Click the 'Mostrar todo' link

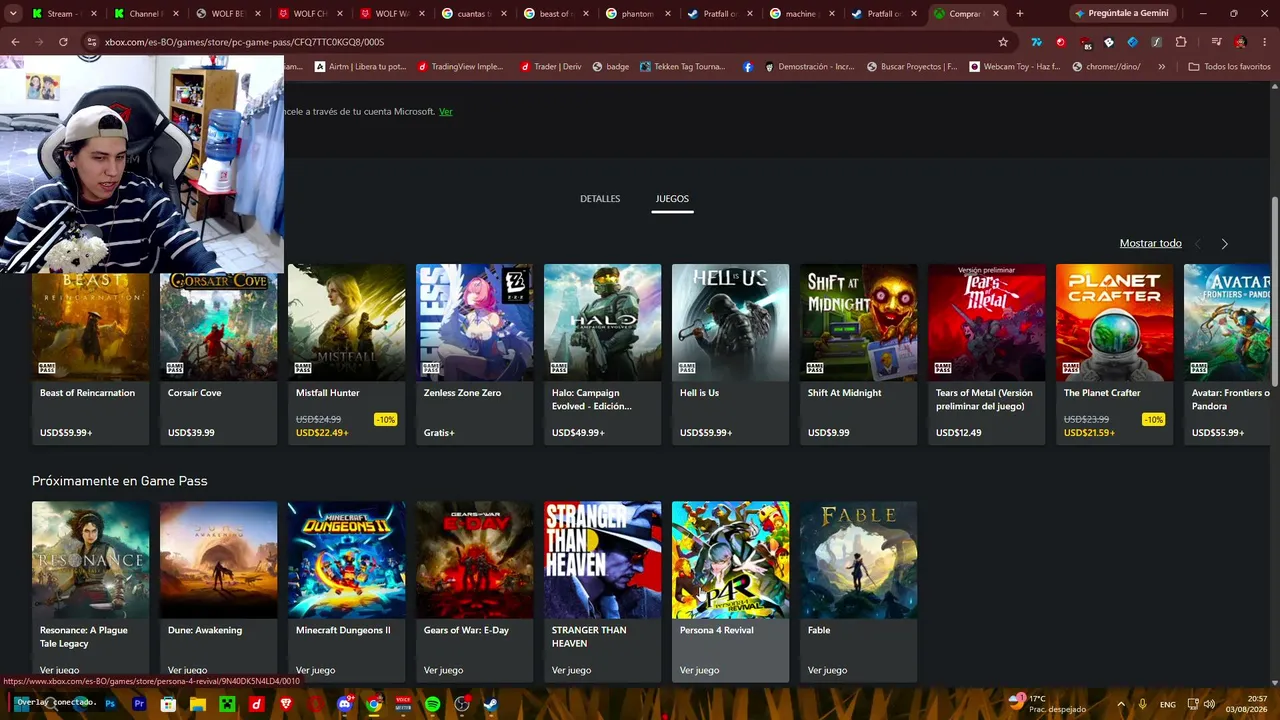(1150, 243)
